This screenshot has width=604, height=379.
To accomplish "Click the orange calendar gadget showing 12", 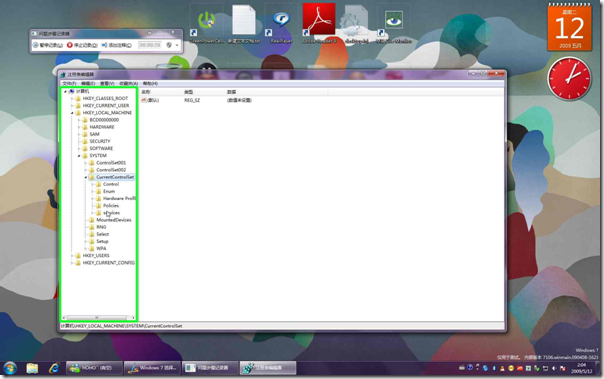I will point(569,27).
